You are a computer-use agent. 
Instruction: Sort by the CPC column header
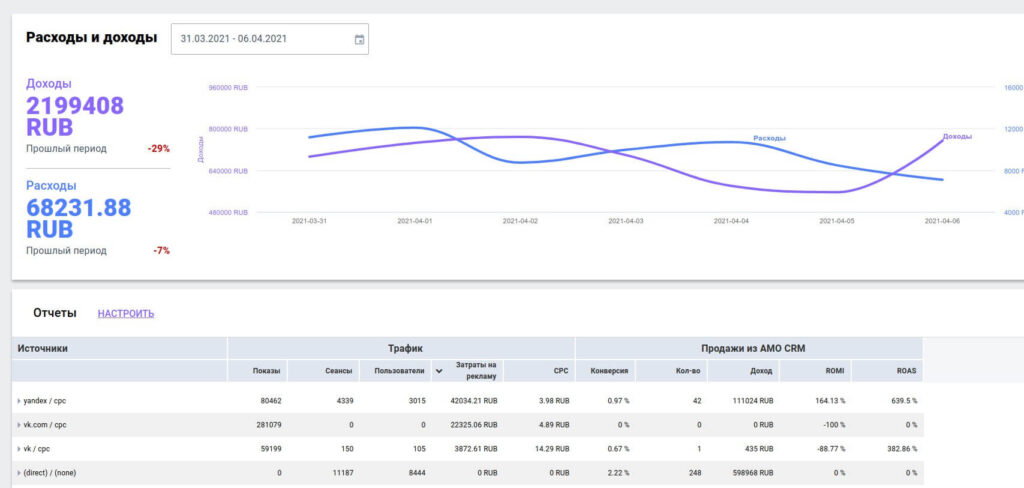tap(561, 371)
